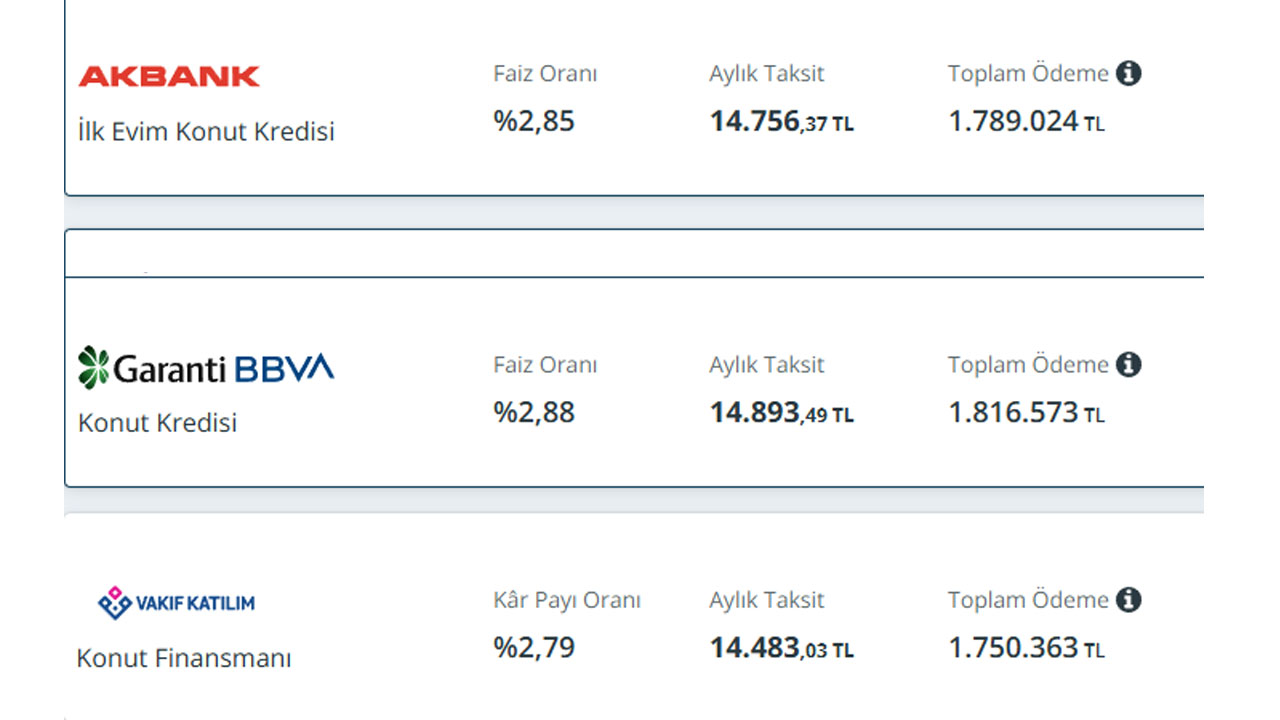The height and width of the screenshot is (720, 1280).
Task: Click the Garanti BBVA logo
Action: (206, 367)
